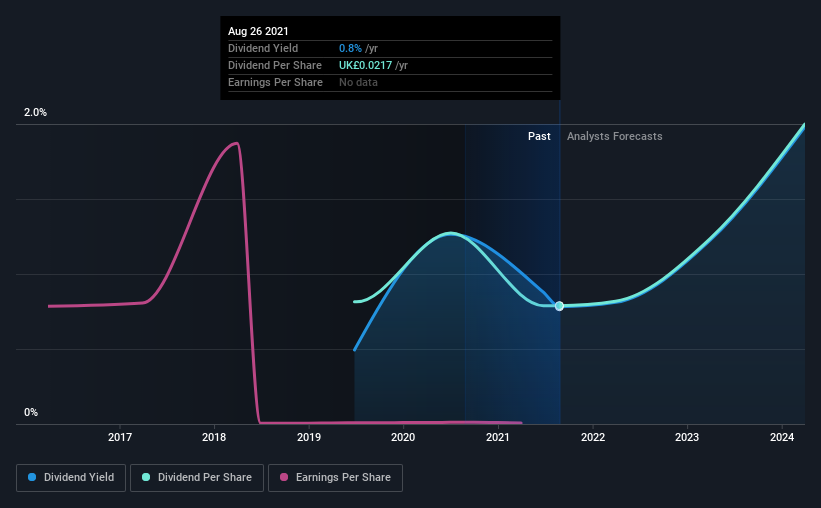The height and width of the screenshot is (508, 821).
Task: Click the blue Dividend Yield legend dot
Action: [x=32, y=477]
